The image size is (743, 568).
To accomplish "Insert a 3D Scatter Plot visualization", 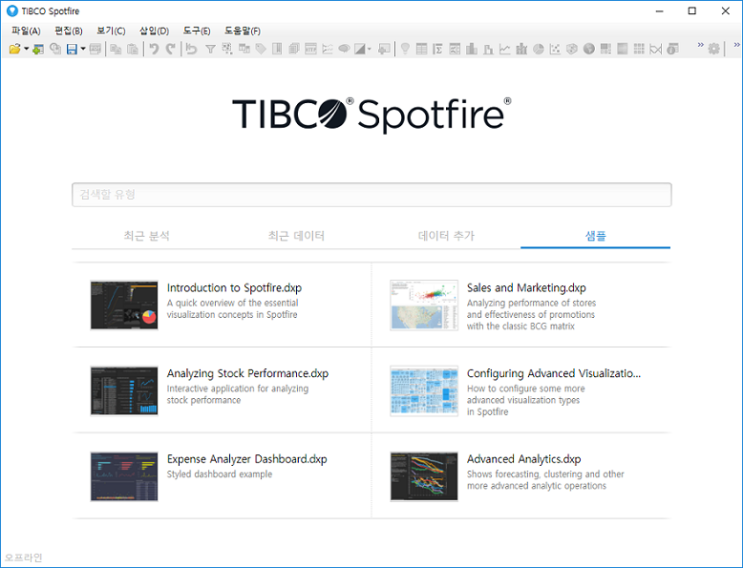I will click(572, 49).
